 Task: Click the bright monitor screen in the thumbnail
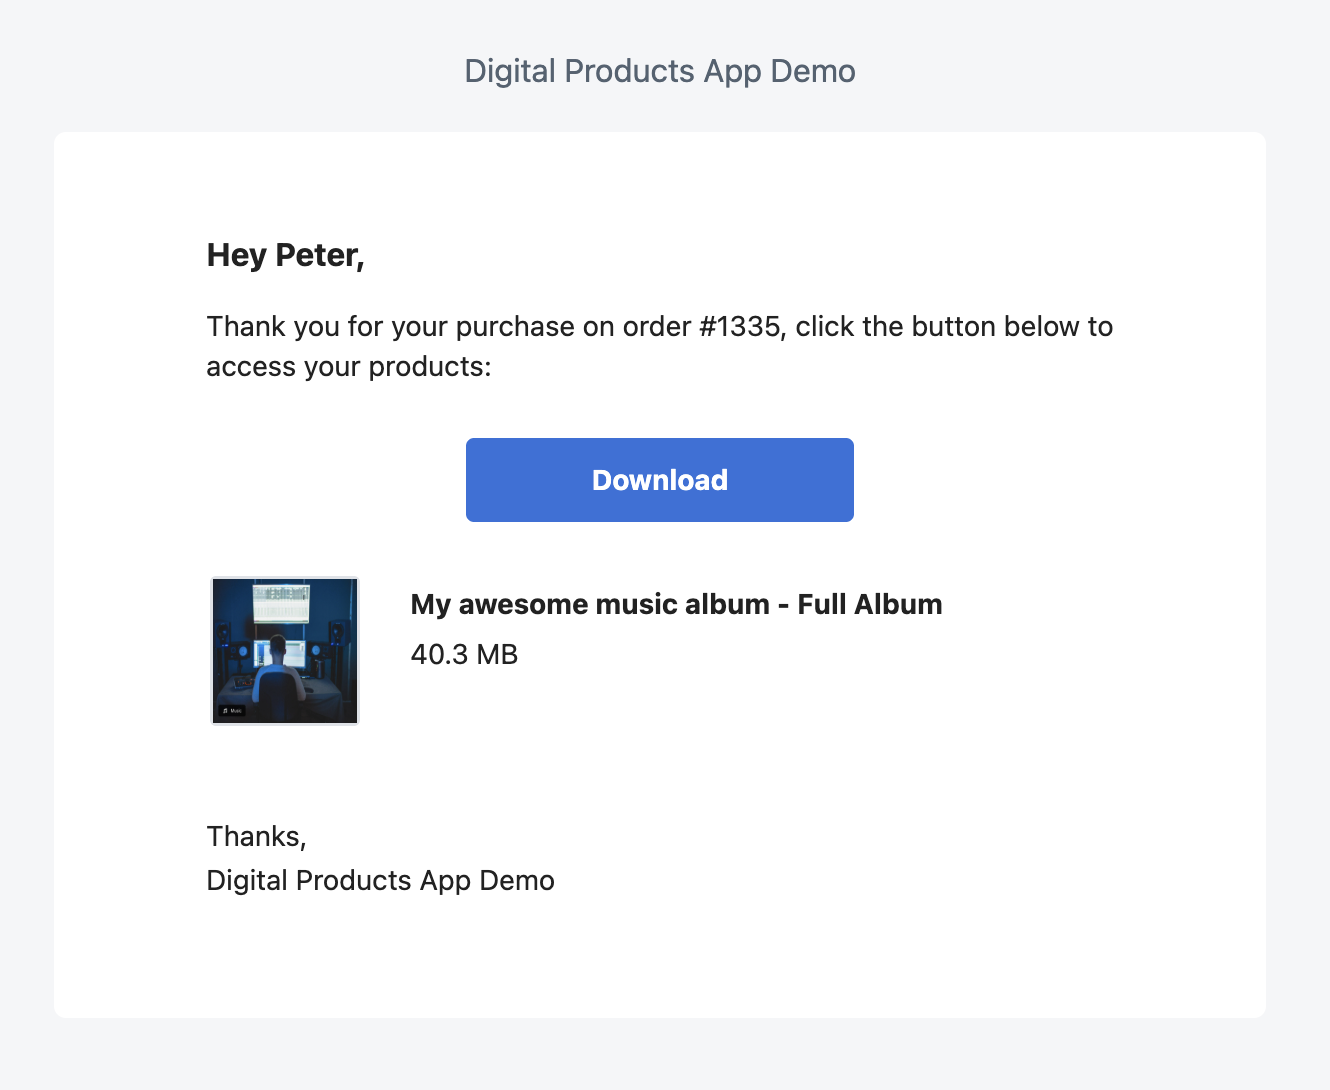[x=281, y=603]
